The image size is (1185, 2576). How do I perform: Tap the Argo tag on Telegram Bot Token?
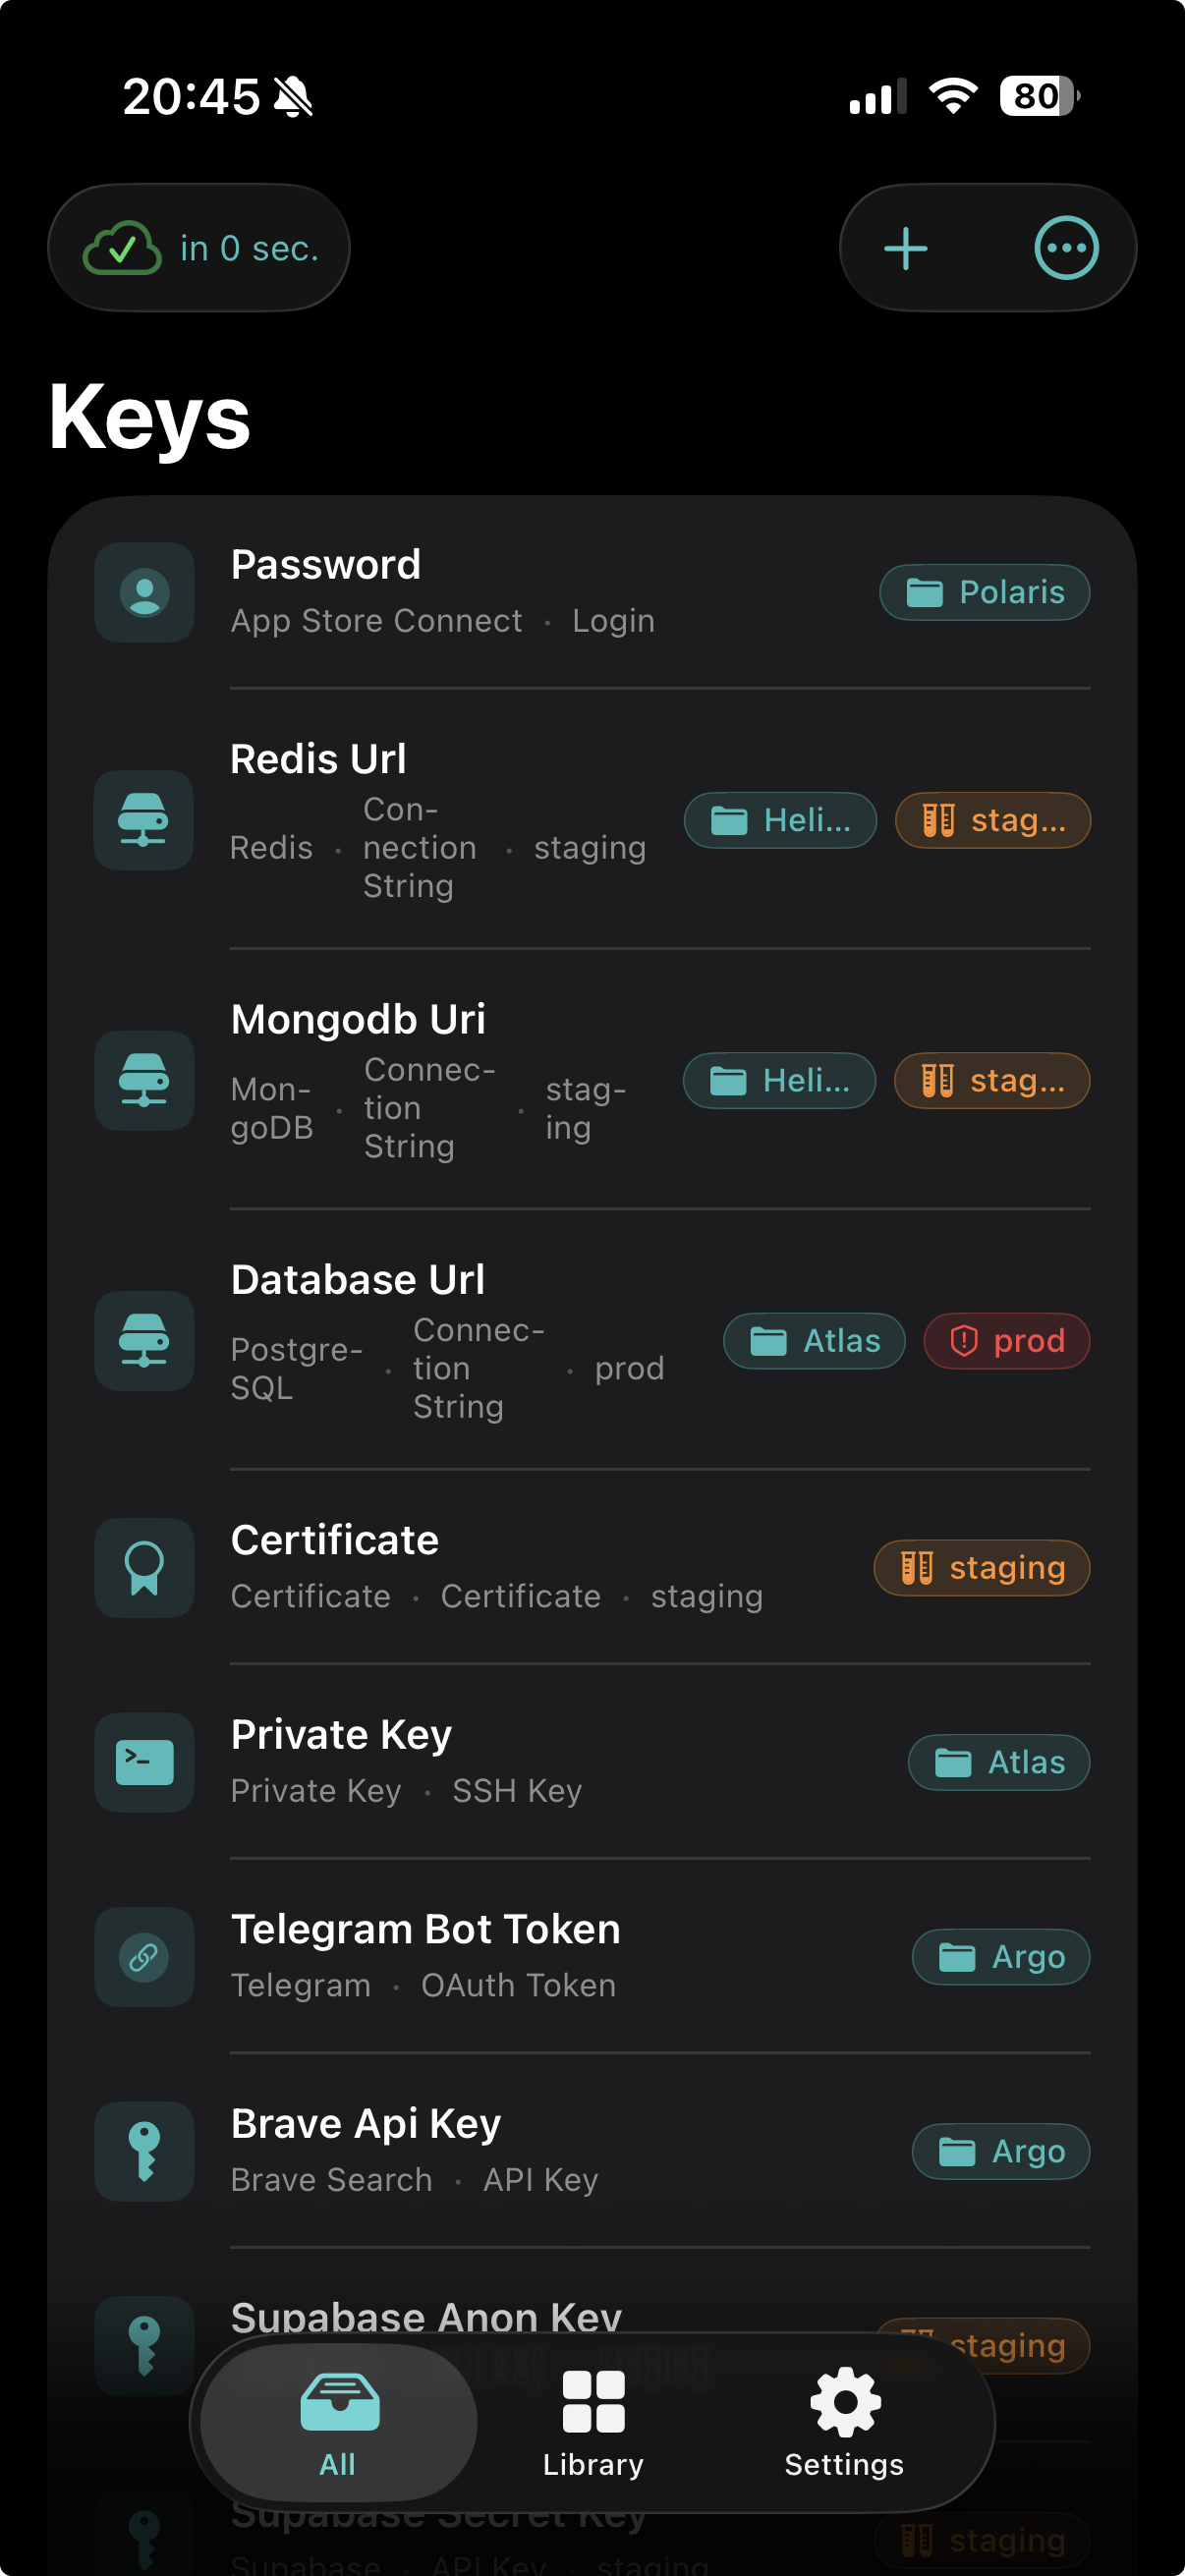pyautogui.click(x=1001, y=1956)
